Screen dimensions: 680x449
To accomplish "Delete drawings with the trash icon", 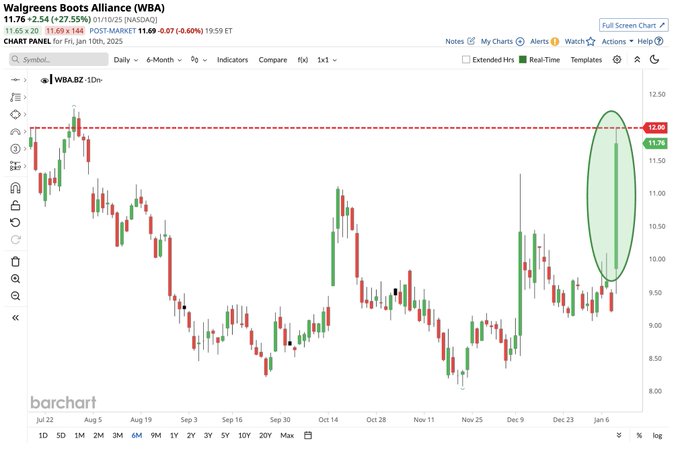I will point(15,262).
